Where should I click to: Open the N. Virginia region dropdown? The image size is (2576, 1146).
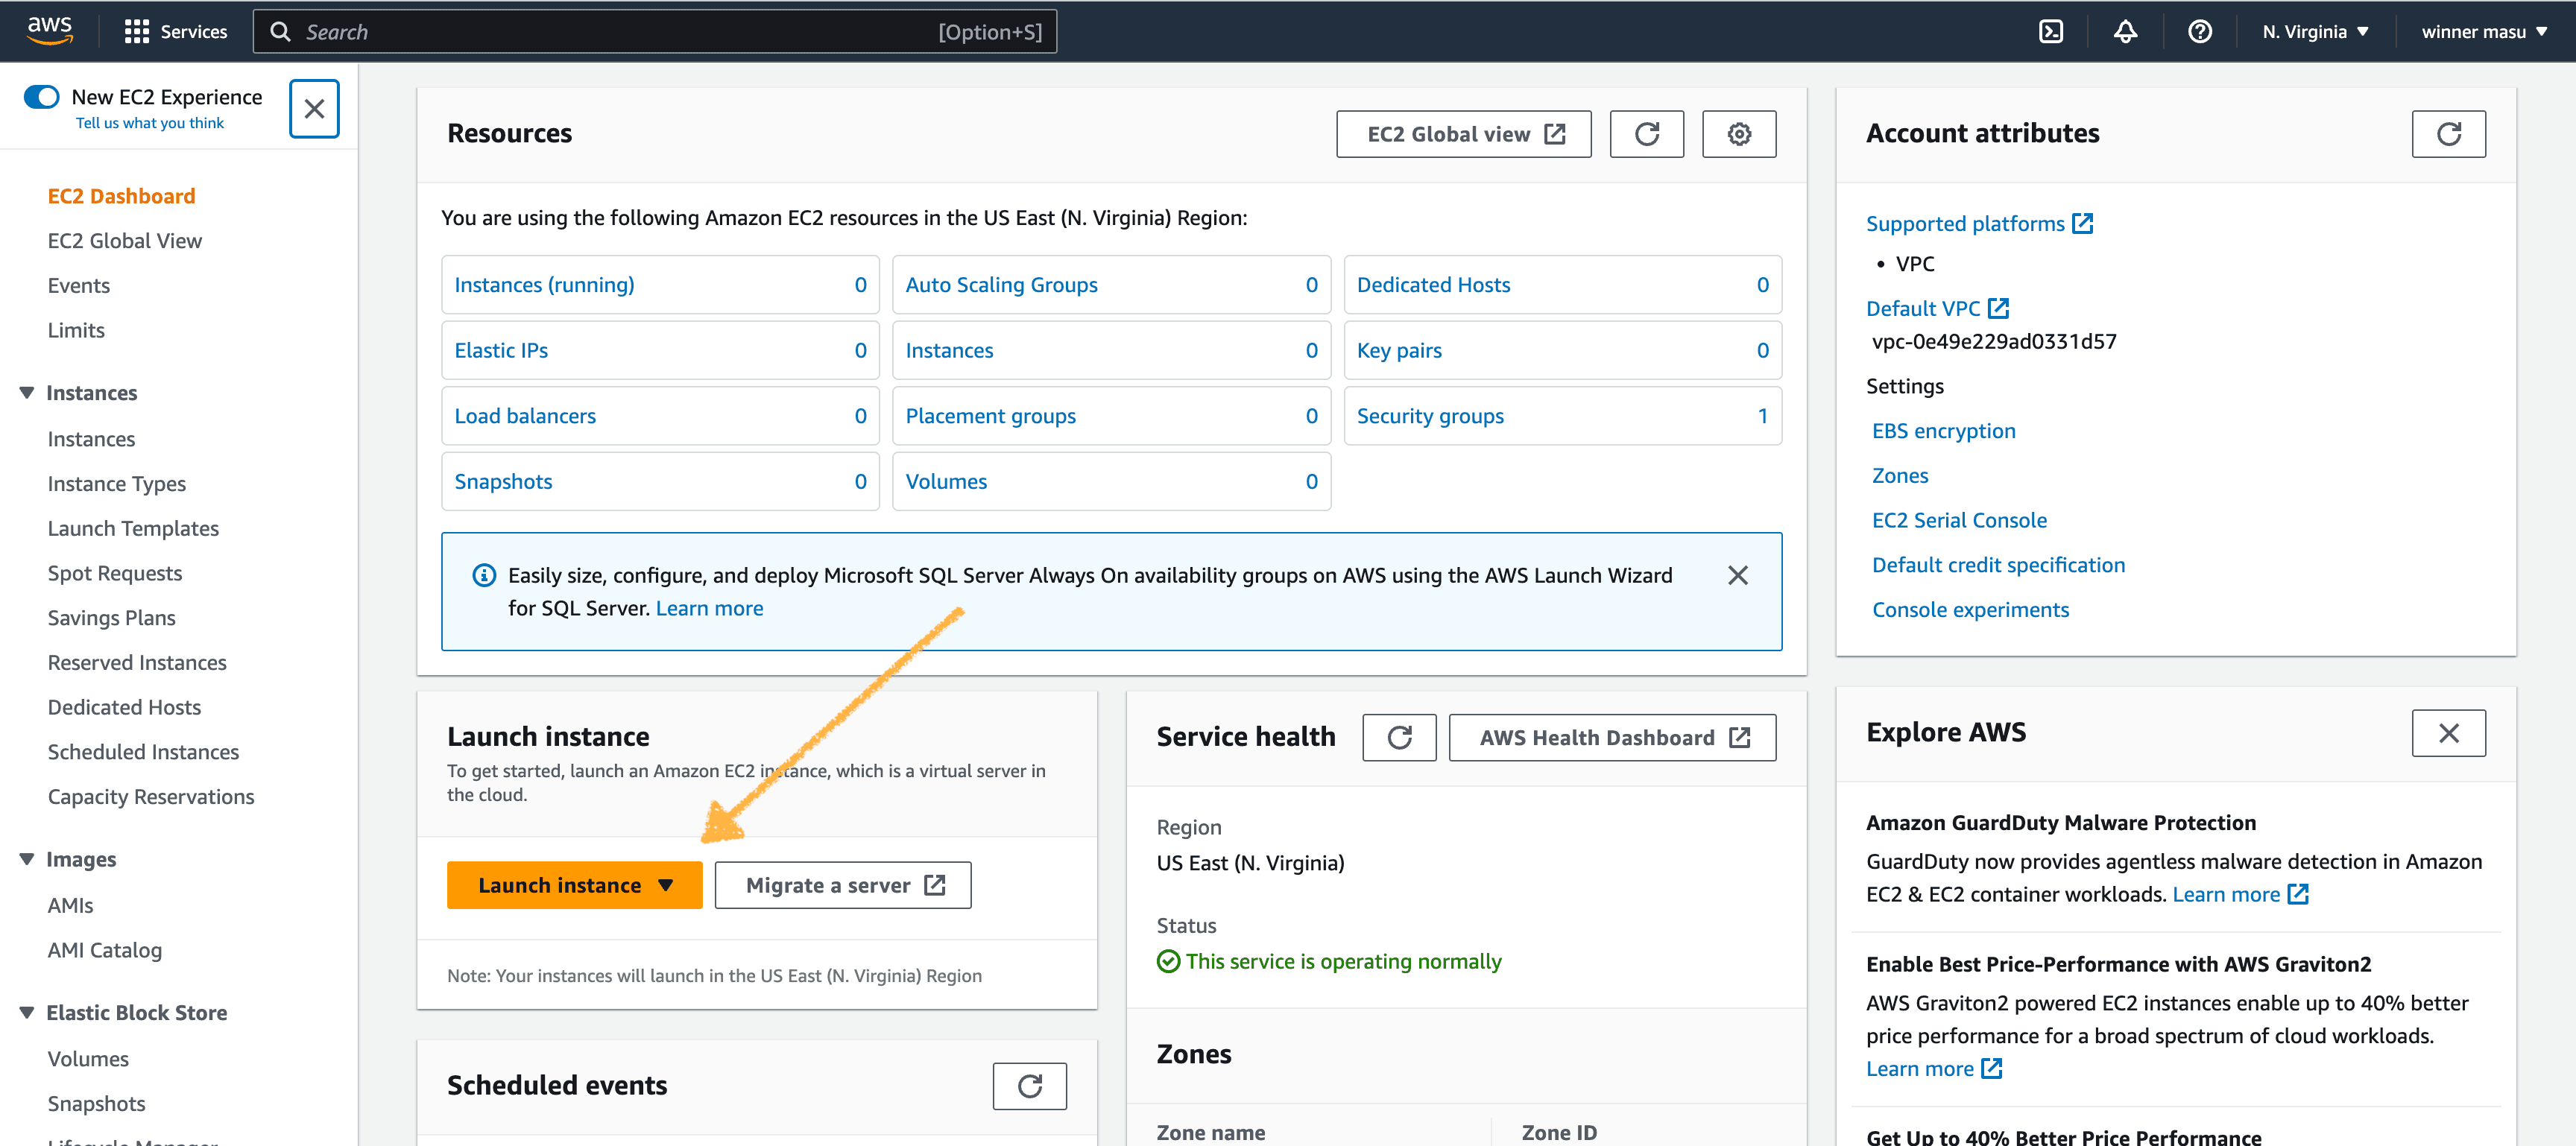[x=2315, y=32]
